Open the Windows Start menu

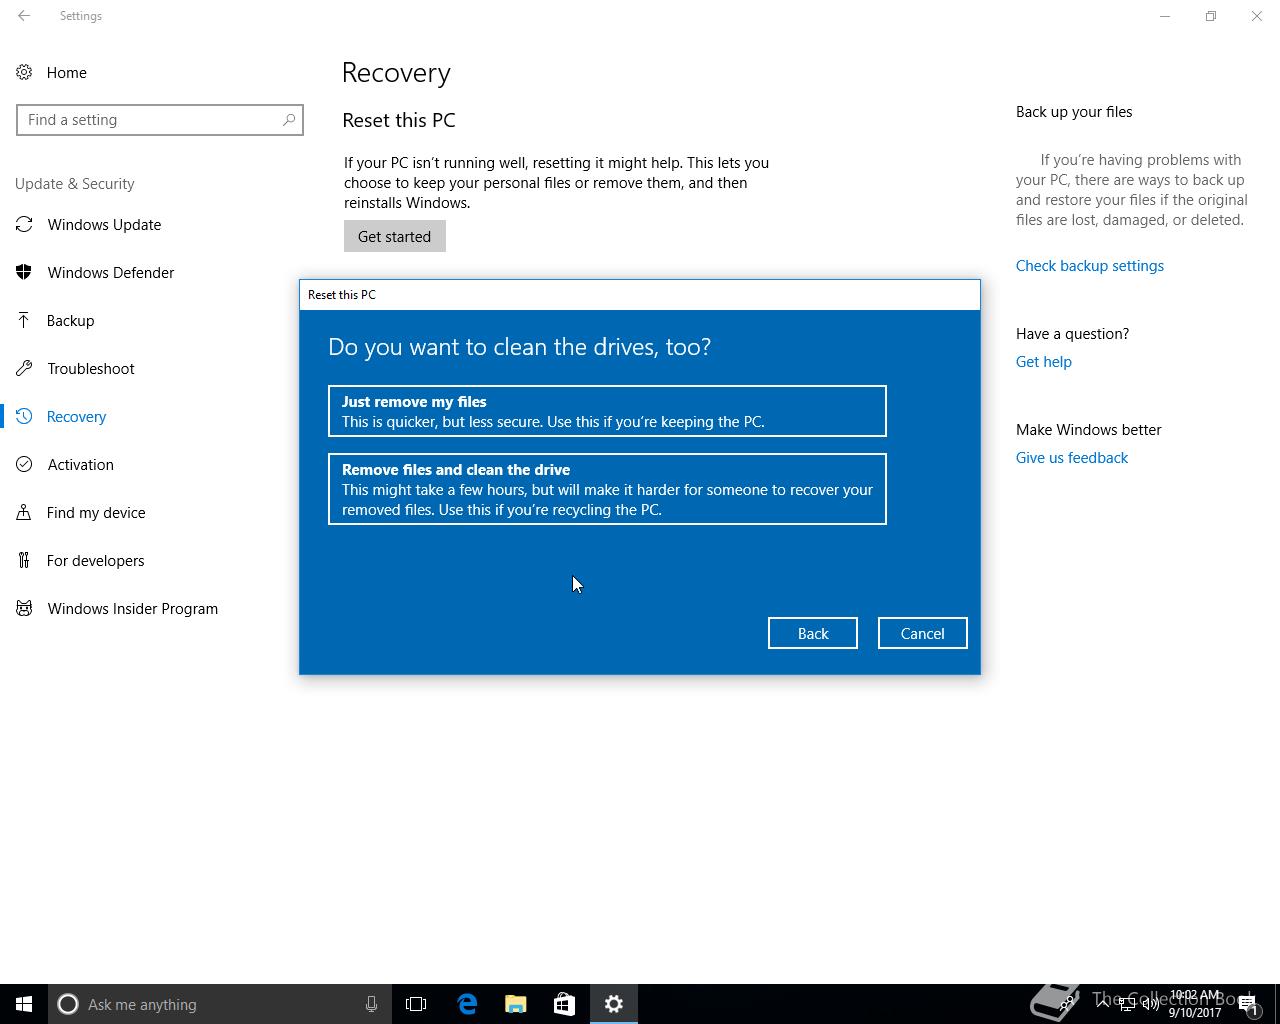(x=24, y=1004)
